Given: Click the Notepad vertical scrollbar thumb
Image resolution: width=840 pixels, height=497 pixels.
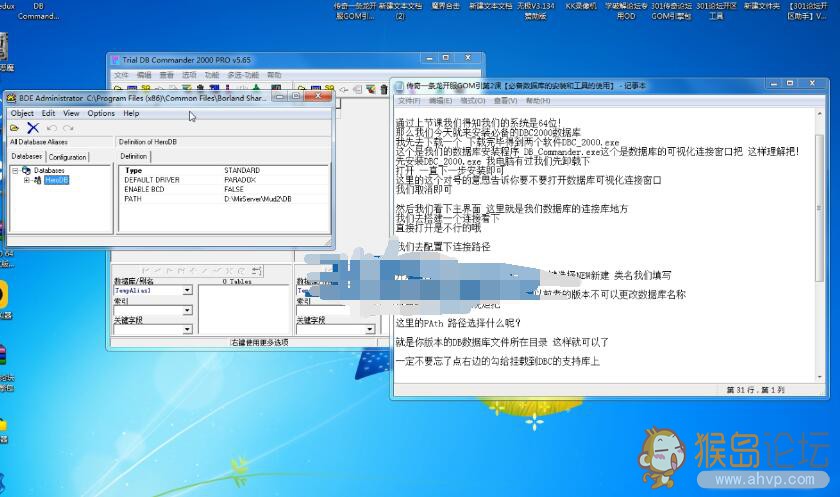Looking at the screenshot, I should coord(820,208).
